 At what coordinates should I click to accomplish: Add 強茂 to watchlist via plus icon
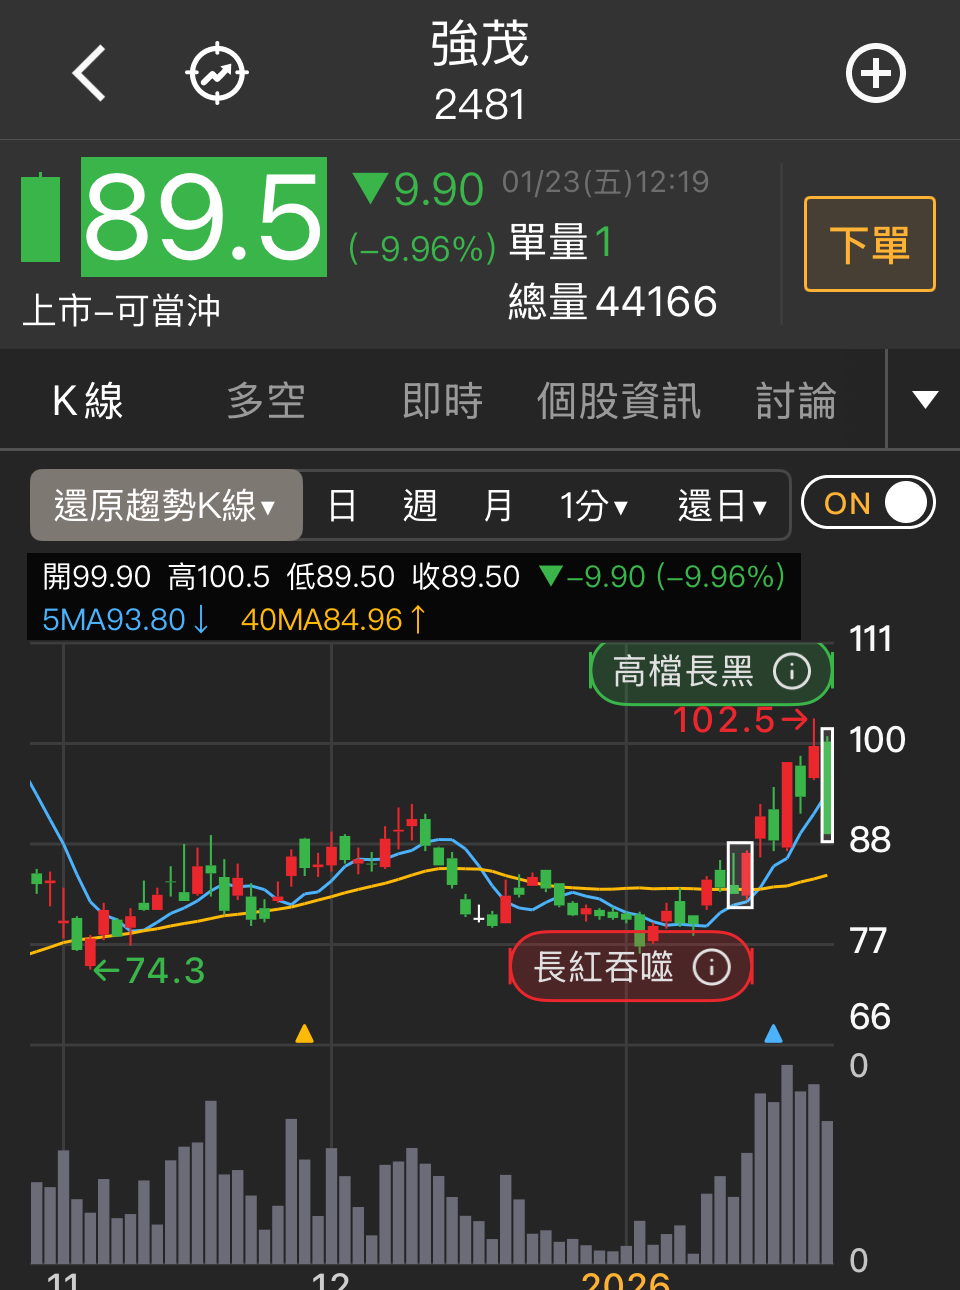875,72
